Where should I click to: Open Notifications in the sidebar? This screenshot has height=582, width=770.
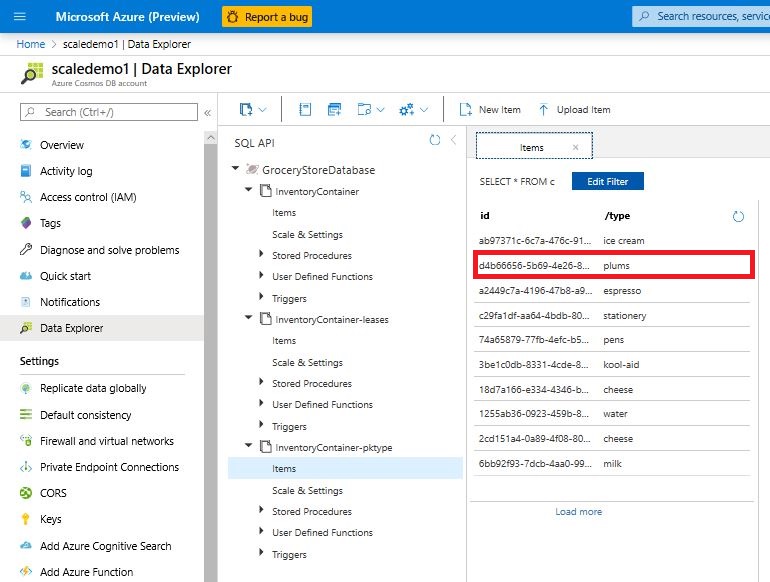click(70, 302)
